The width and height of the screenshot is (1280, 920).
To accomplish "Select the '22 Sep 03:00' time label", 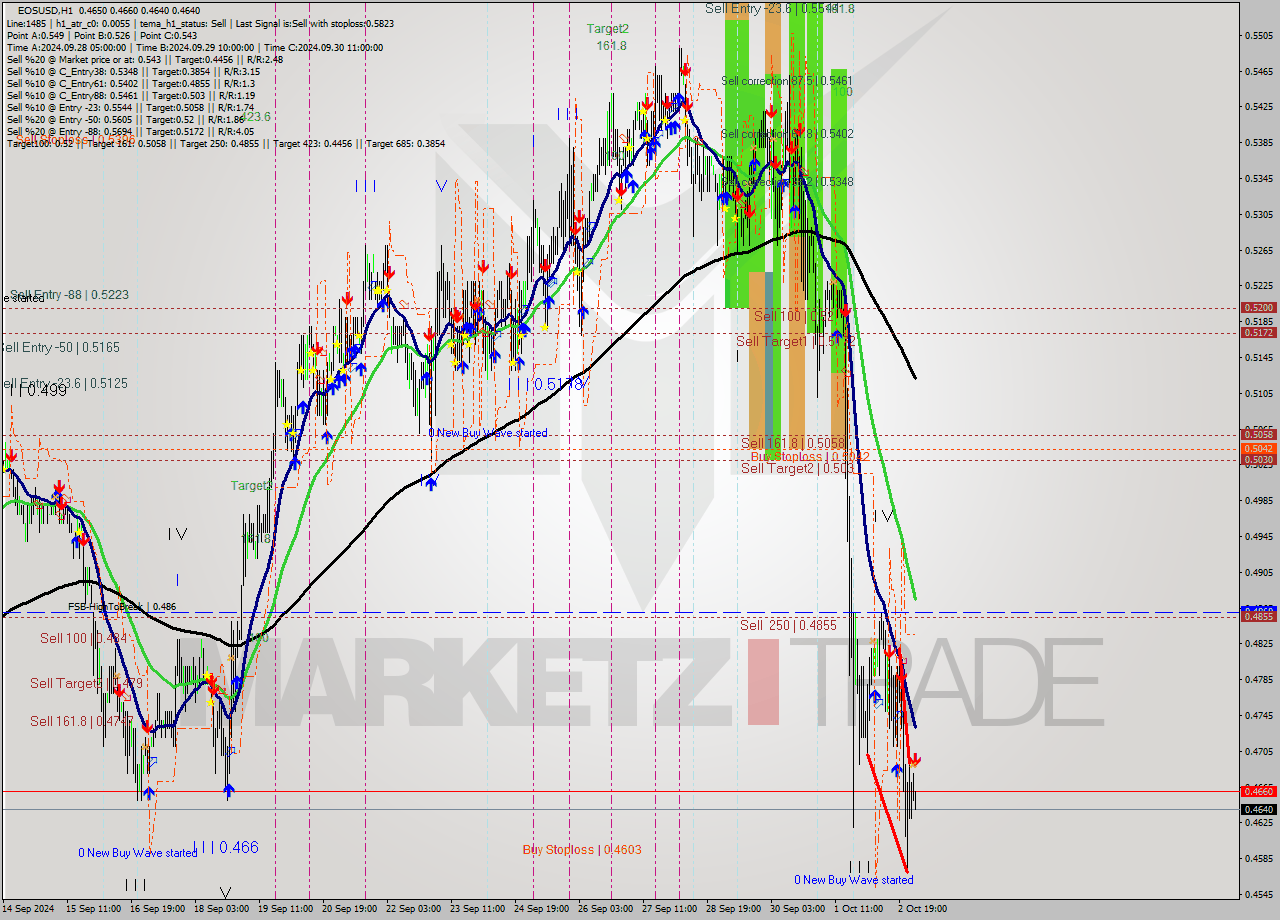I will (x=414, y=909).
